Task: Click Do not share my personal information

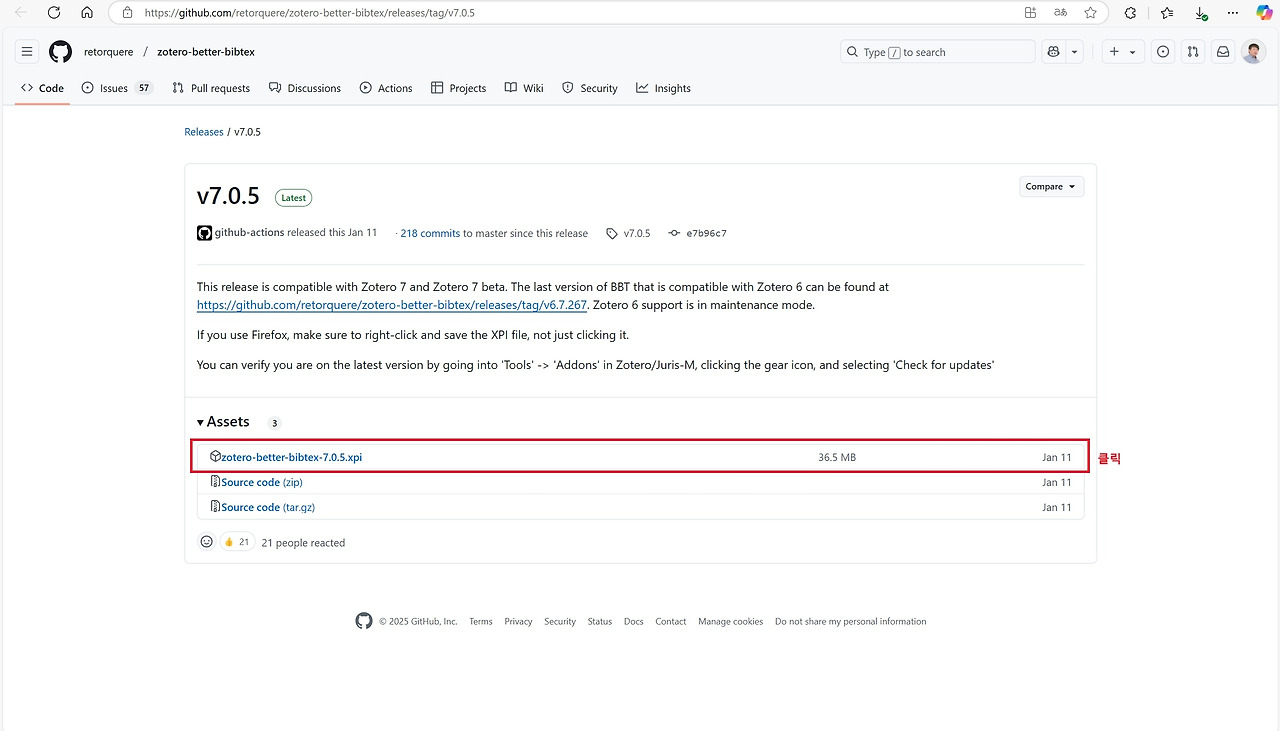Action: (851, 622)
